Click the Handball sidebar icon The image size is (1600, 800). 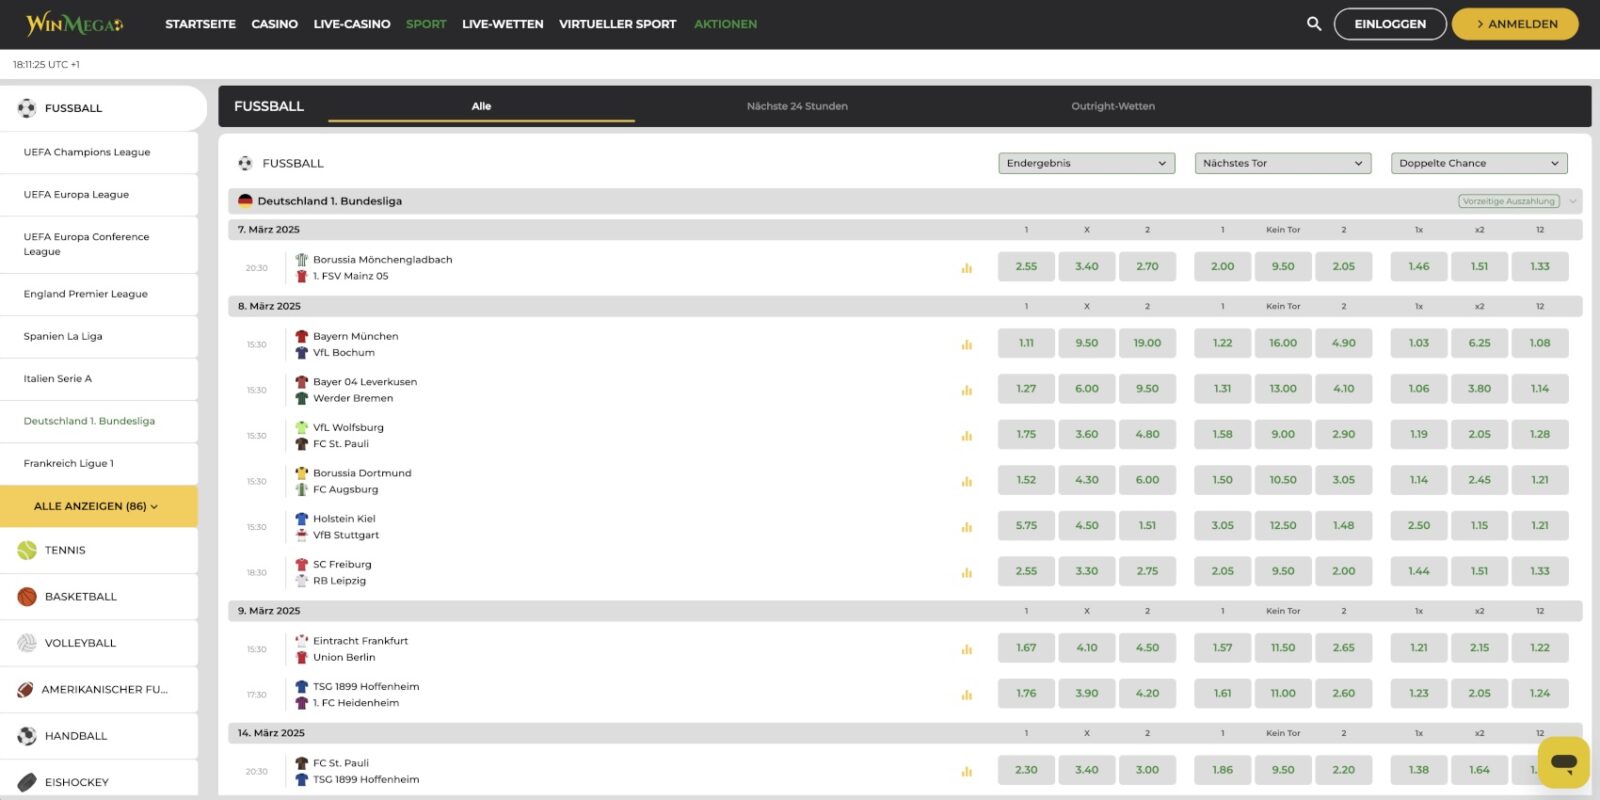tap(27, 736)
